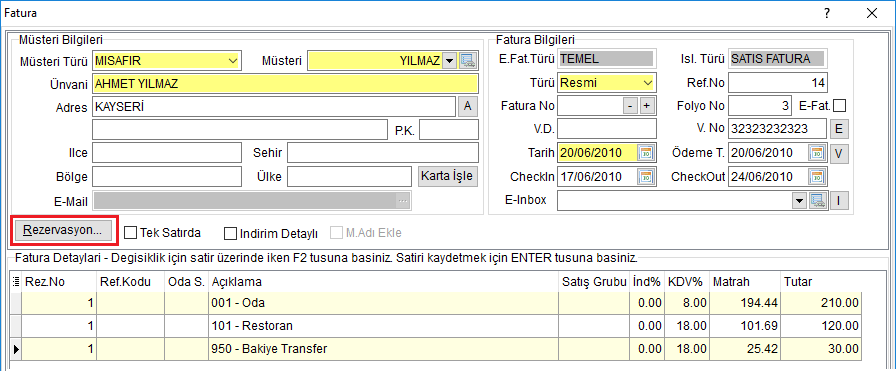
Task: Click the Ilce input field
Action: pos(167,153)
